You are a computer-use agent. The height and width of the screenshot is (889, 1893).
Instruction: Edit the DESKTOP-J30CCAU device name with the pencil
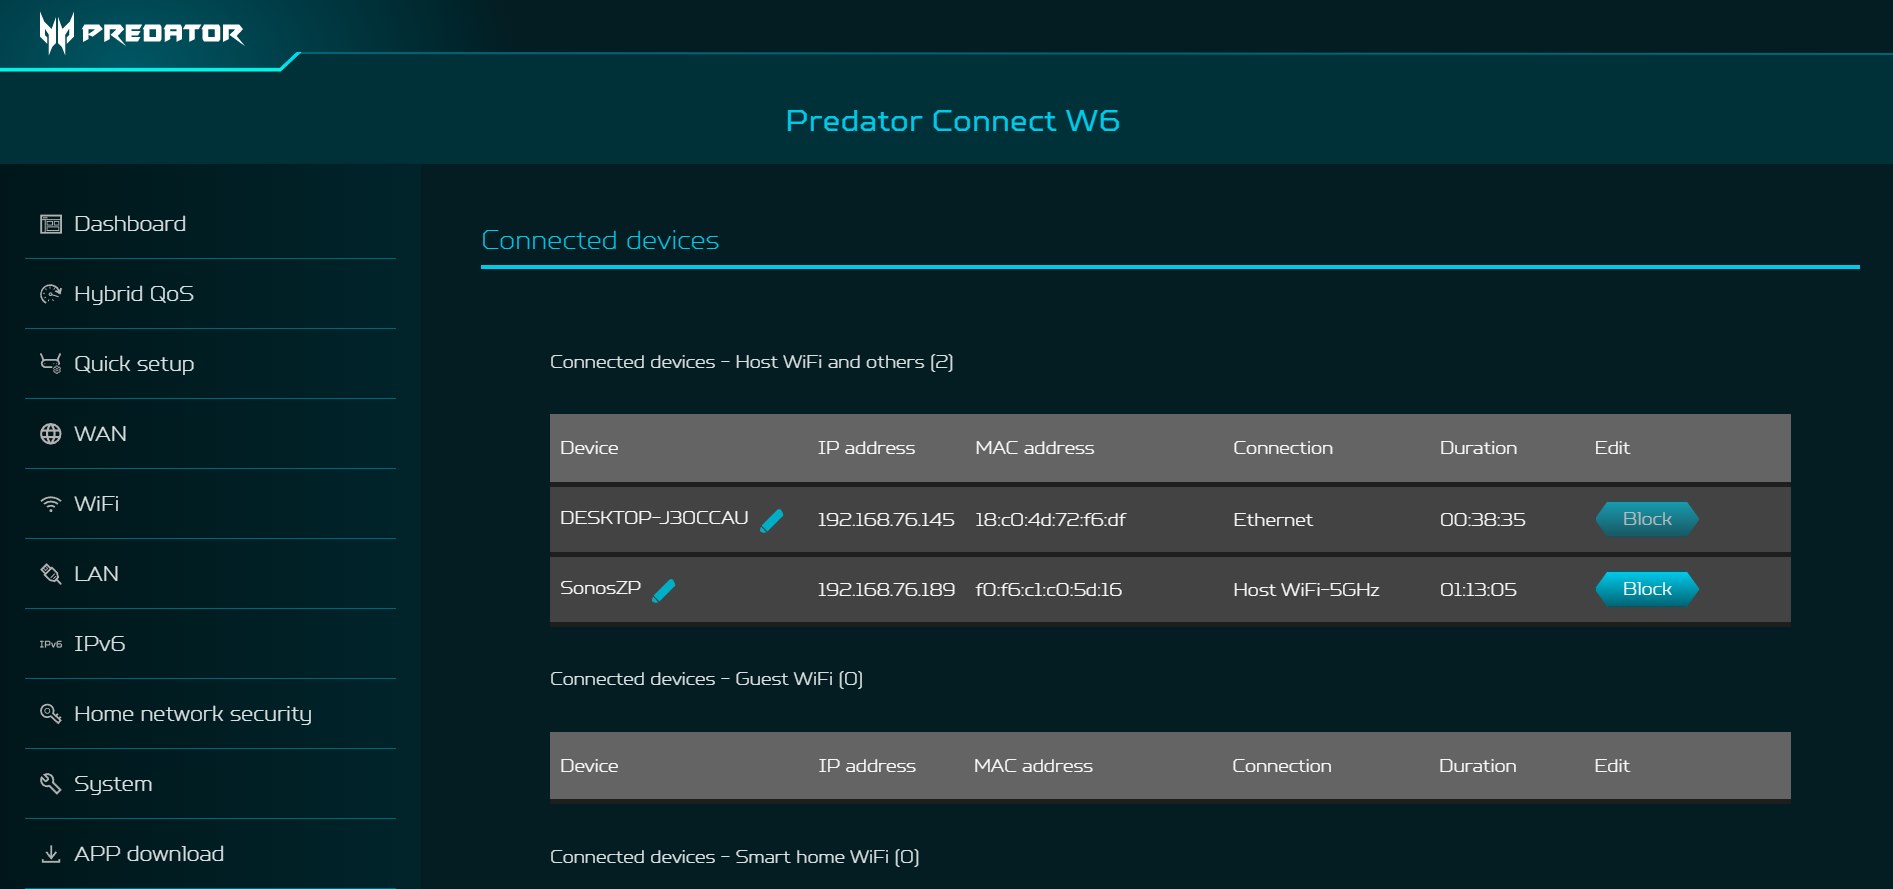pyautogui.click(x=772, y=520)
